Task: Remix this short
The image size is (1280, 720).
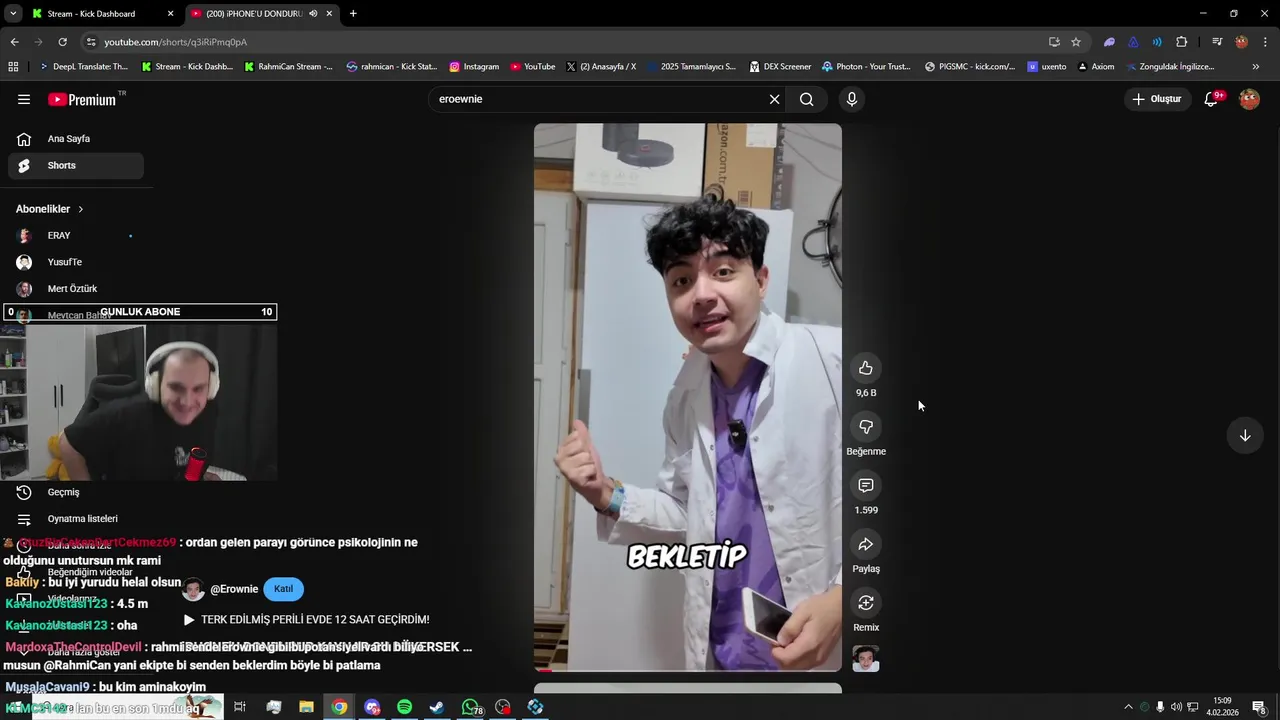Action: (866, 602)
